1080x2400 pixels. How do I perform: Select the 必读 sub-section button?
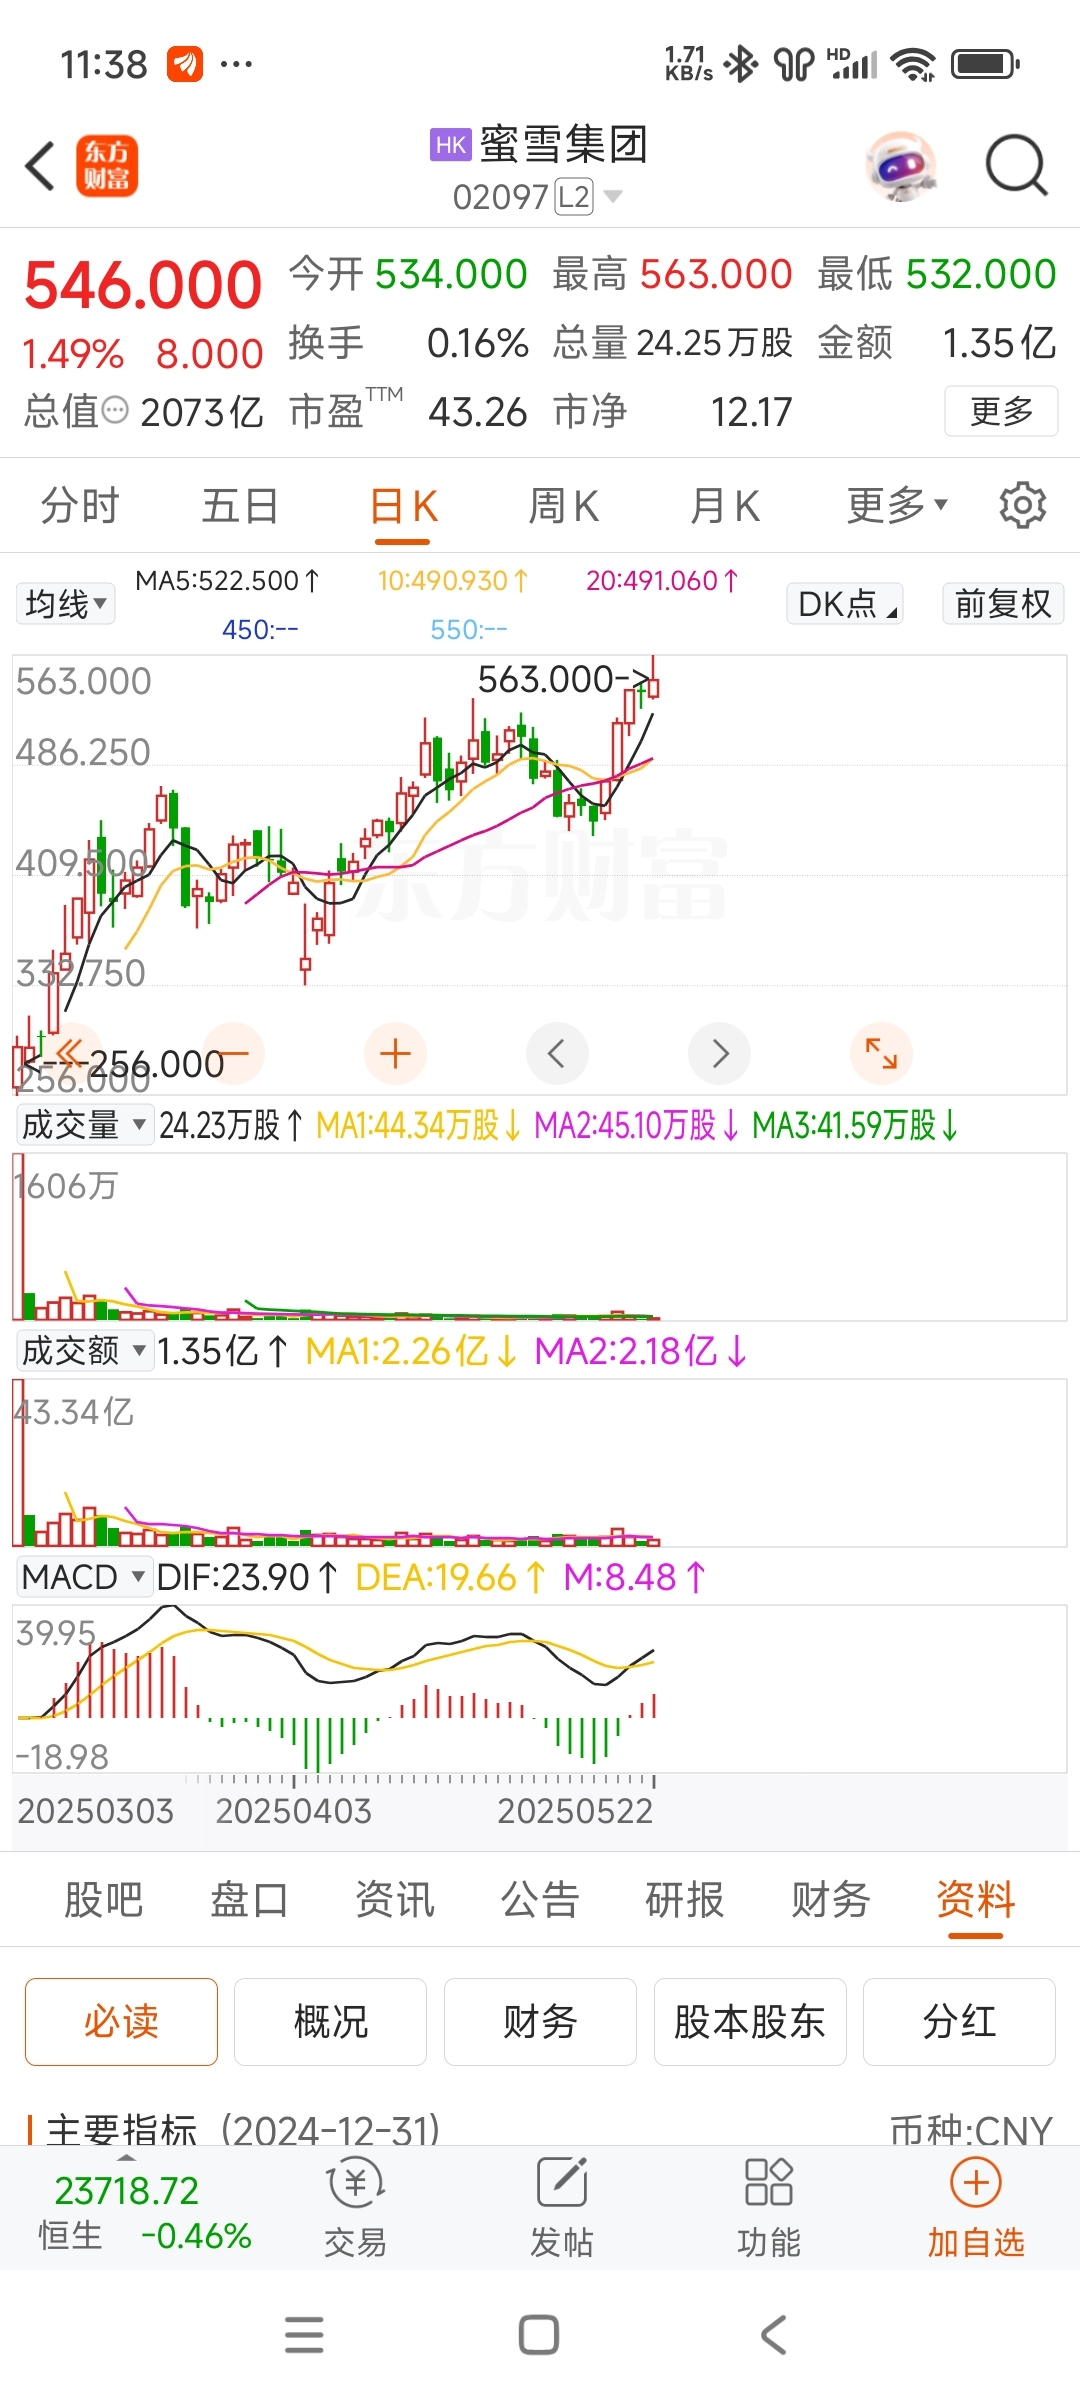[x=121, y=2022]
